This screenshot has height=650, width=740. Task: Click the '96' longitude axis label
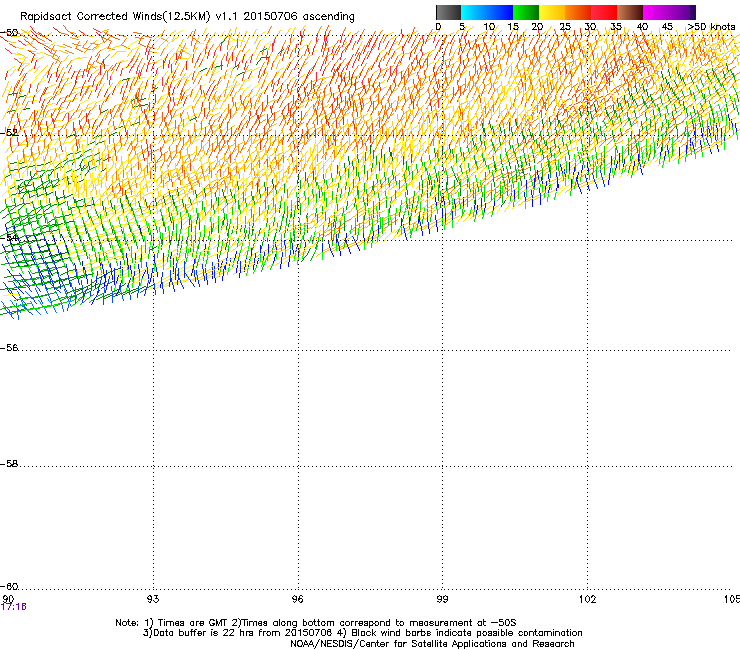(x=298, y=599)
